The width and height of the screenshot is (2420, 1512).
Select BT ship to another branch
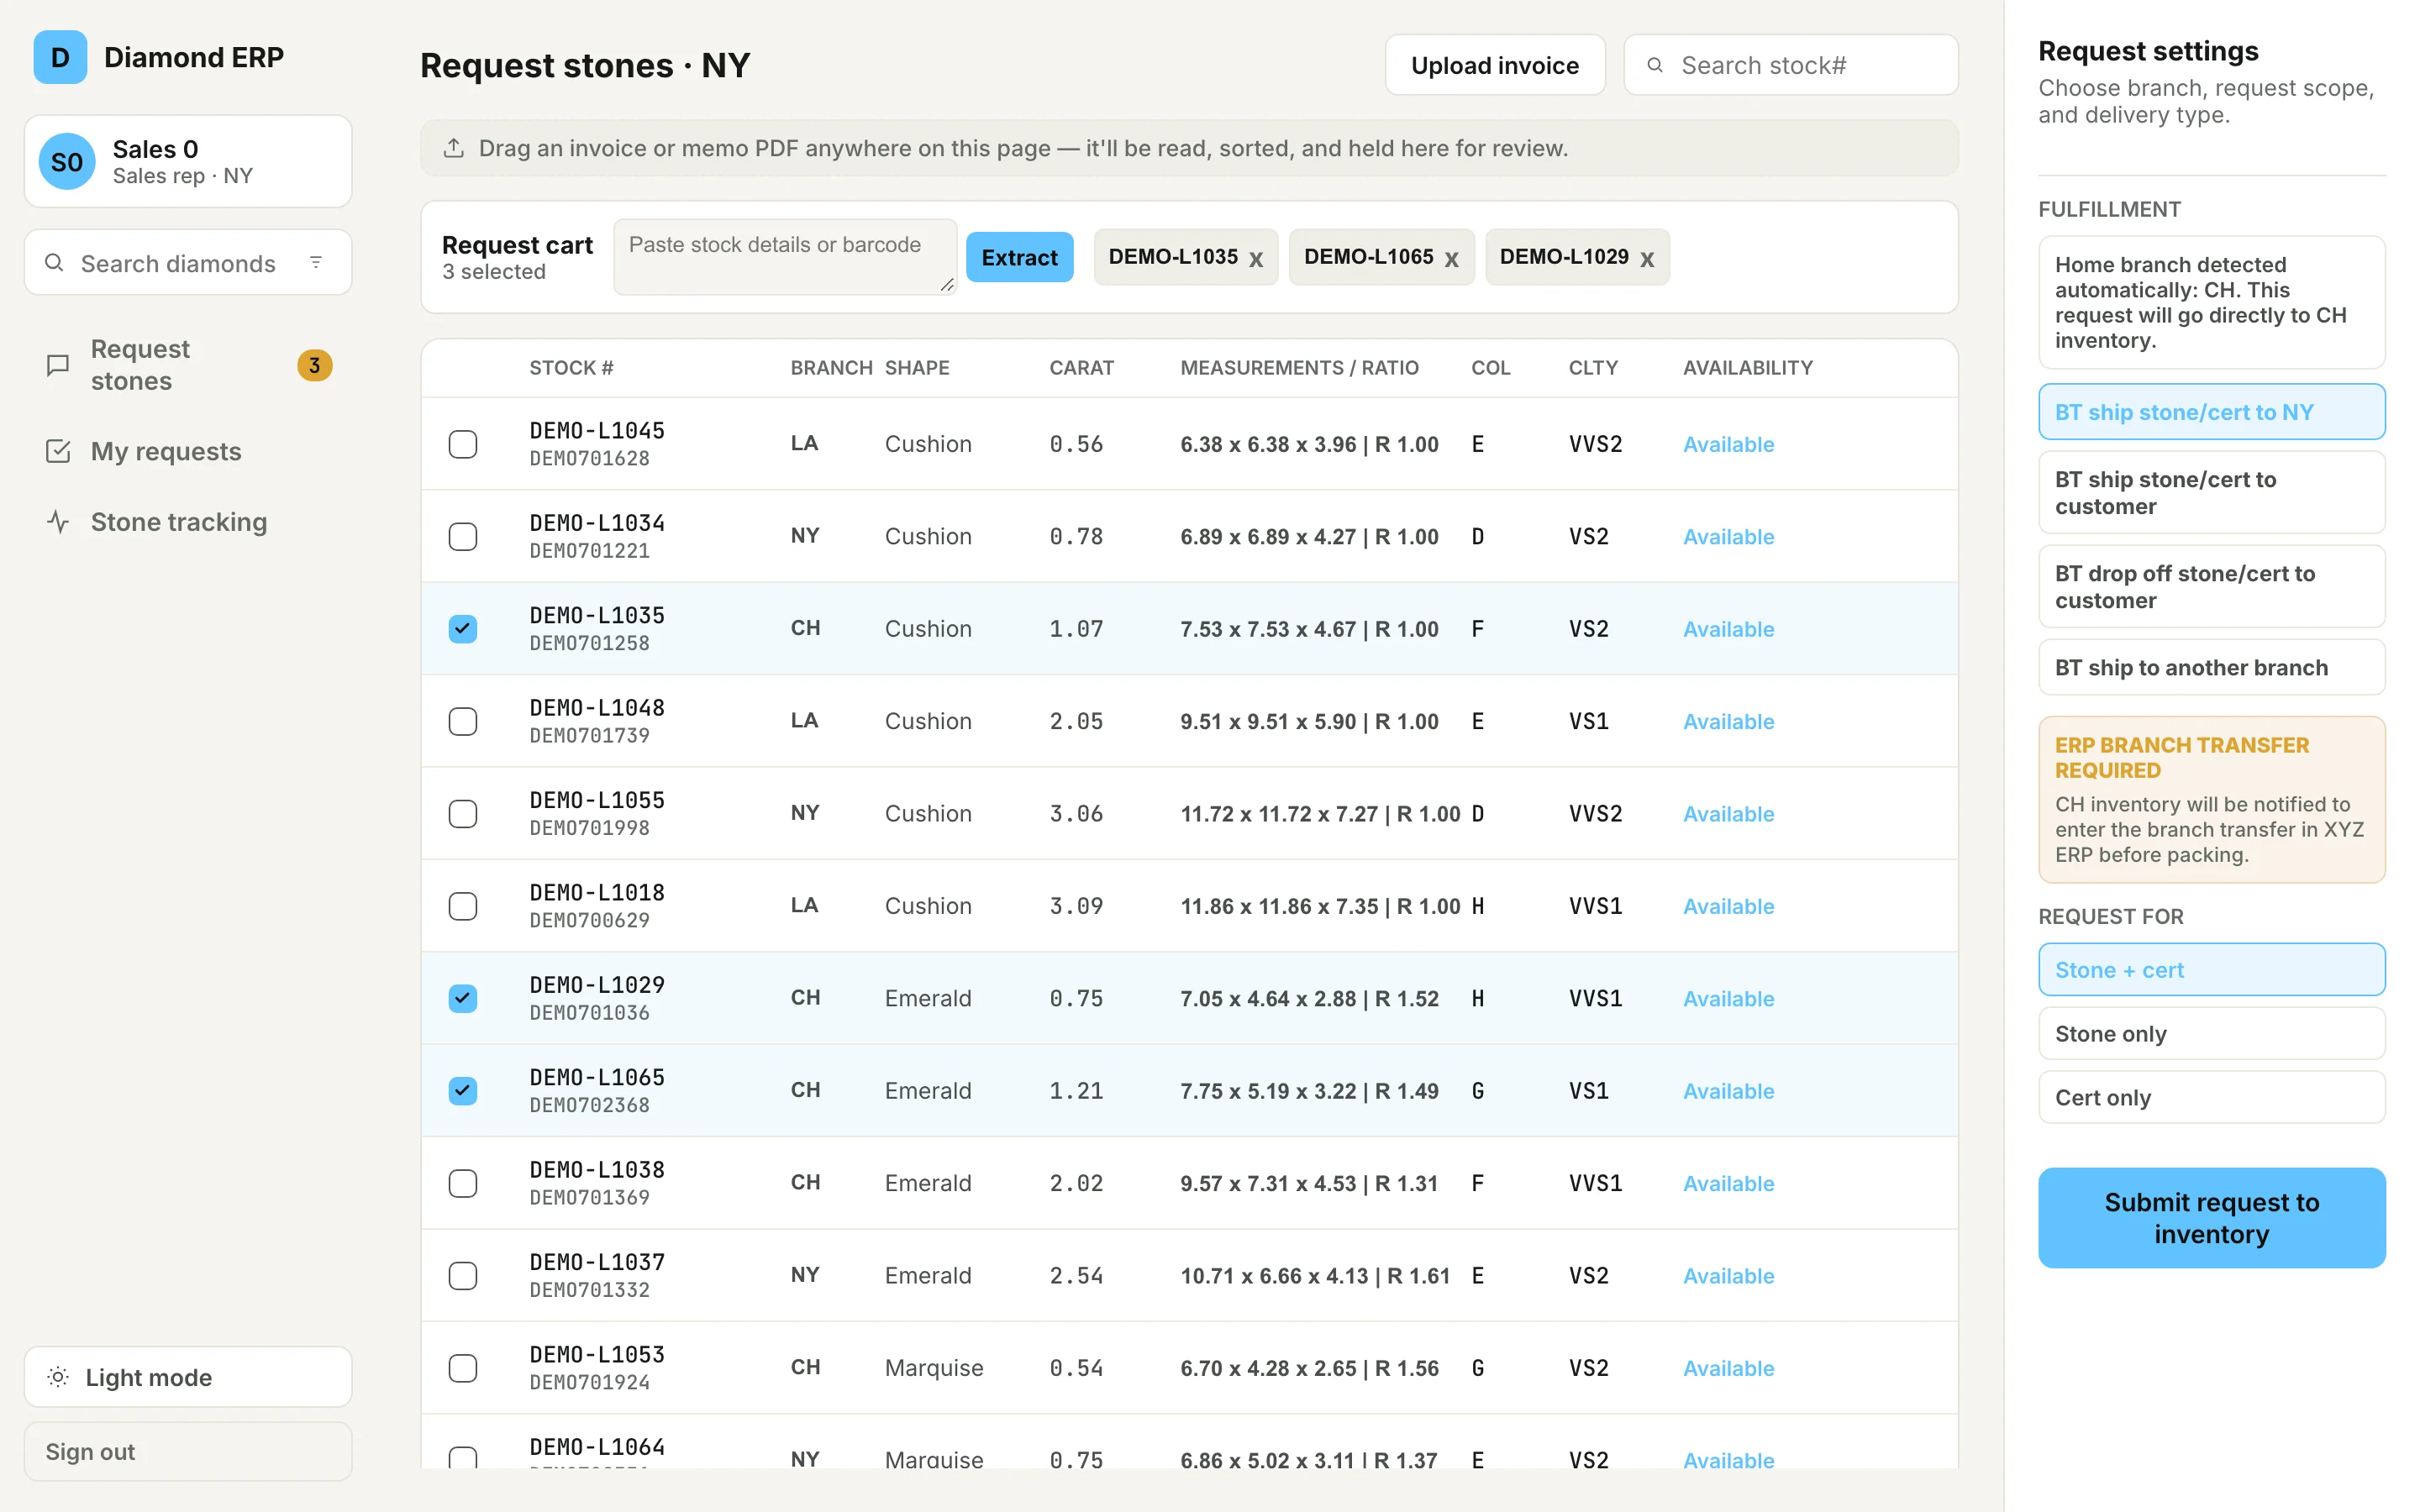pos(2211,667)
